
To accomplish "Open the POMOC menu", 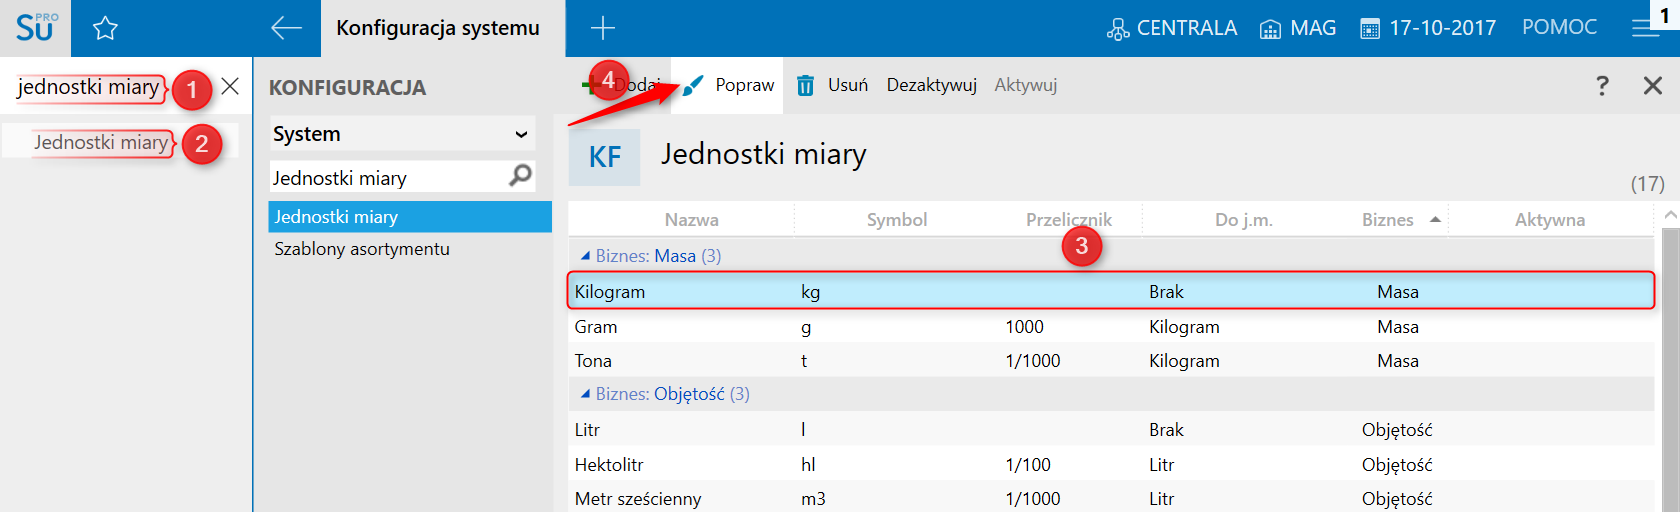I will coord(1559,28).
